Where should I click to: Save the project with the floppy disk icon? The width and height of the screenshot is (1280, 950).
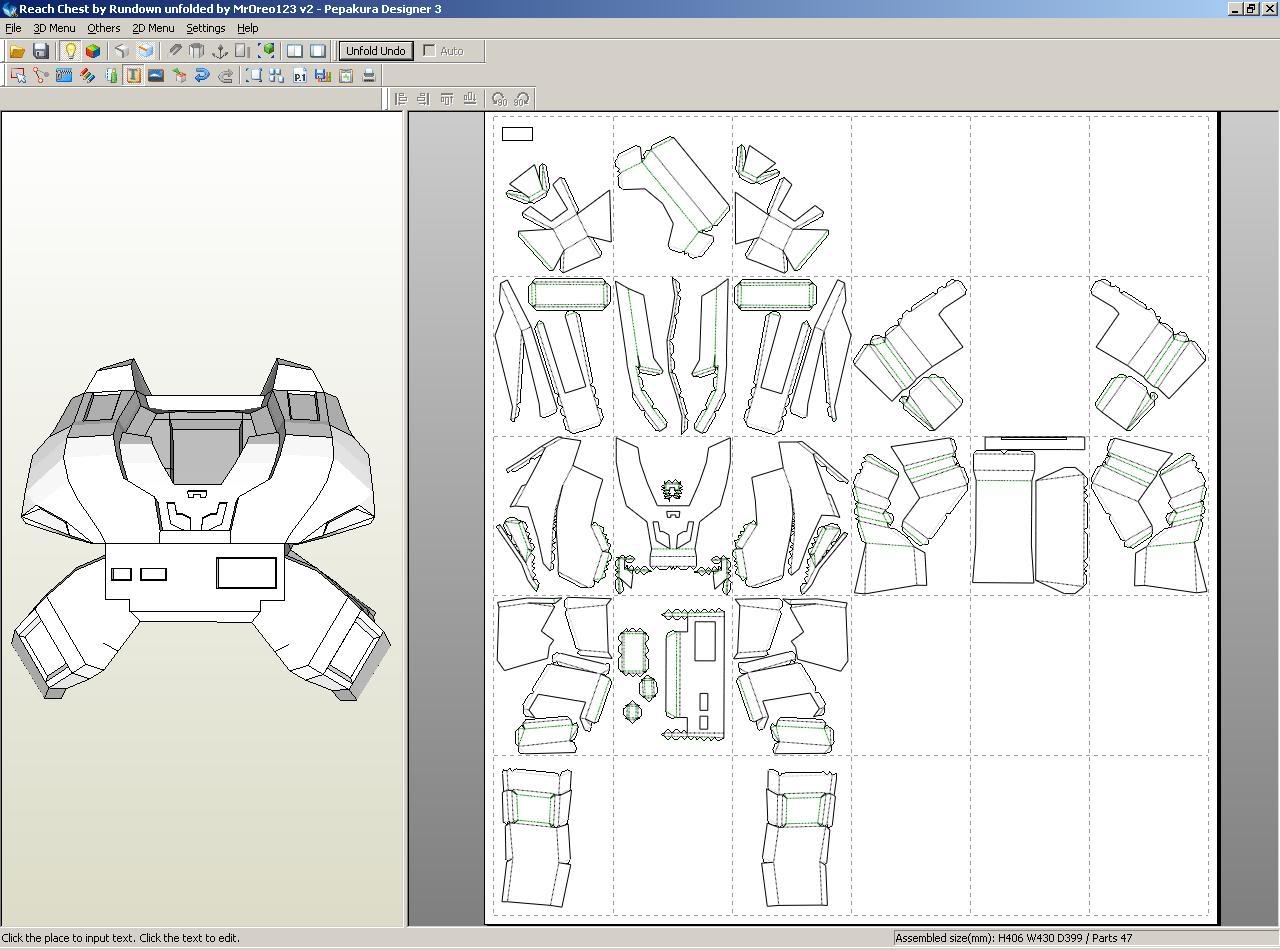41,51
